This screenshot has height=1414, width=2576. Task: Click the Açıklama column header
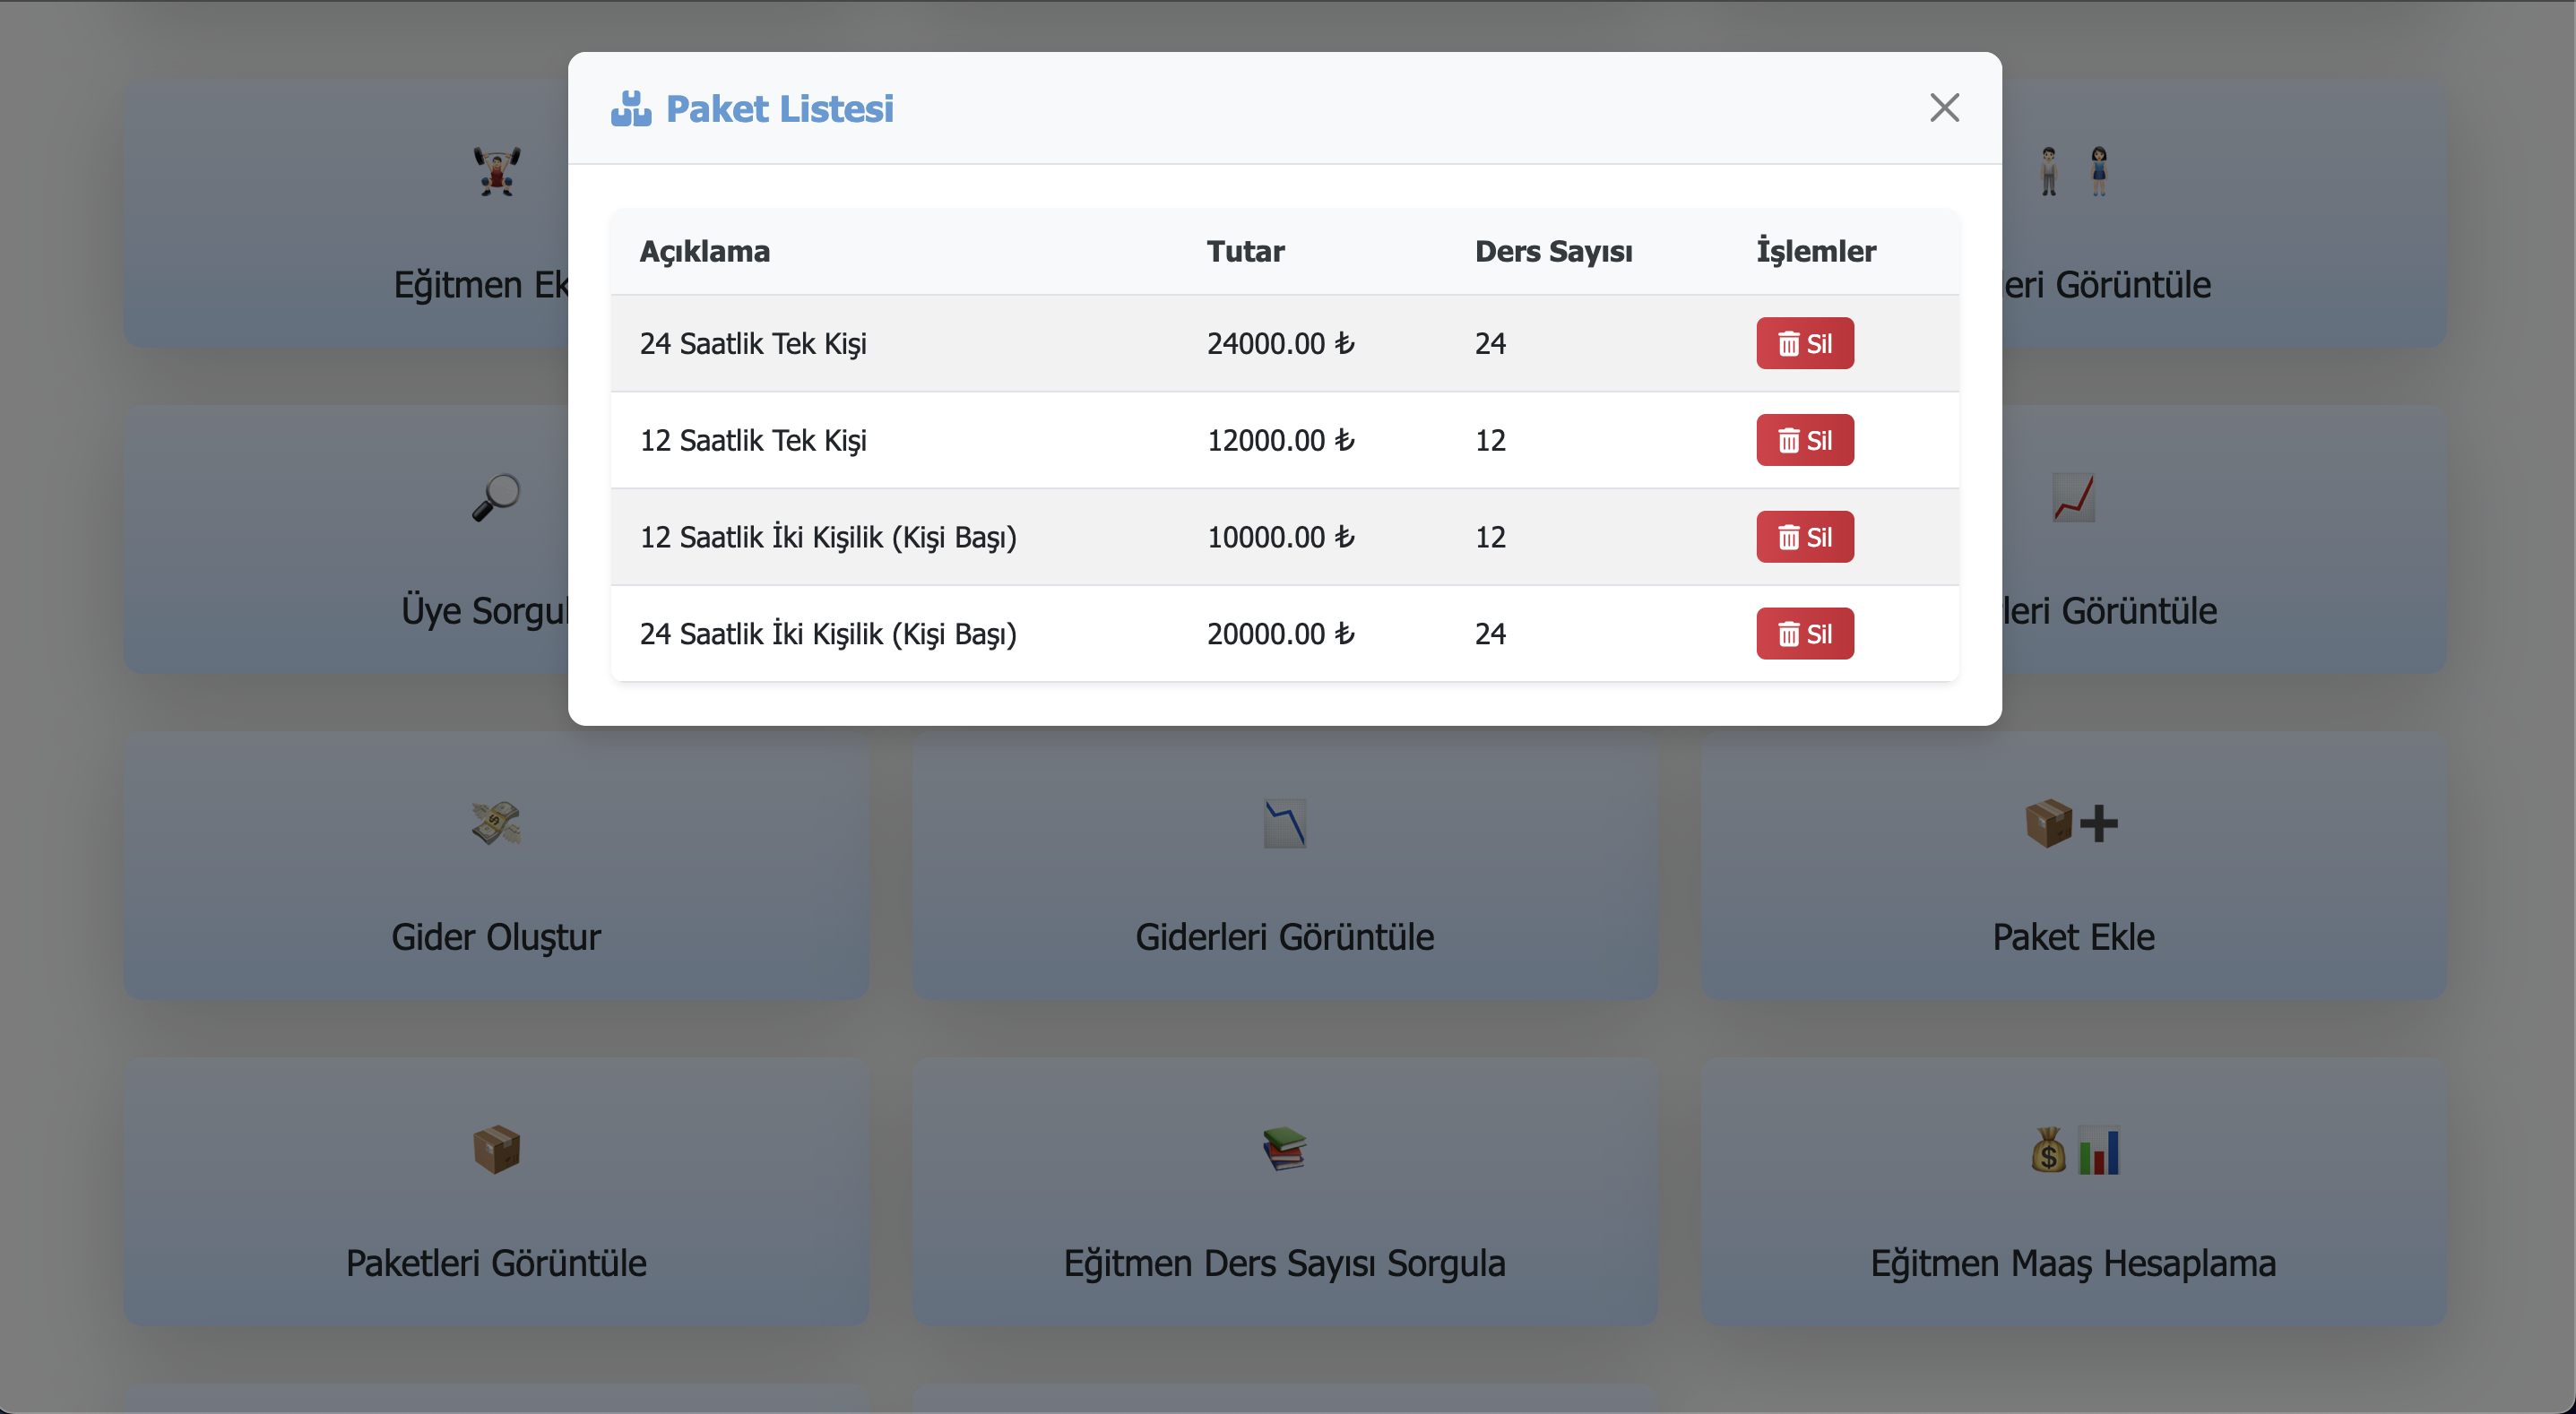tap(704, 251)
